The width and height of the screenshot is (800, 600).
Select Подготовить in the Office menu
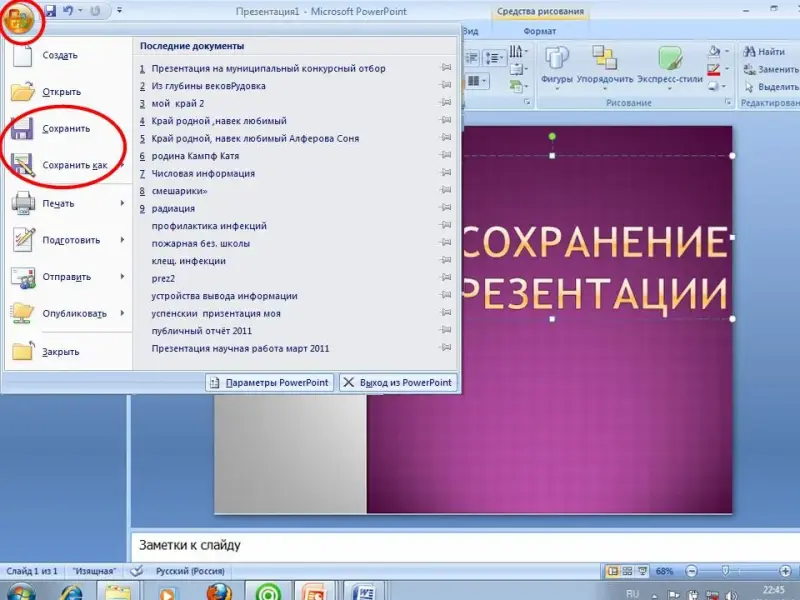(70, 240)
